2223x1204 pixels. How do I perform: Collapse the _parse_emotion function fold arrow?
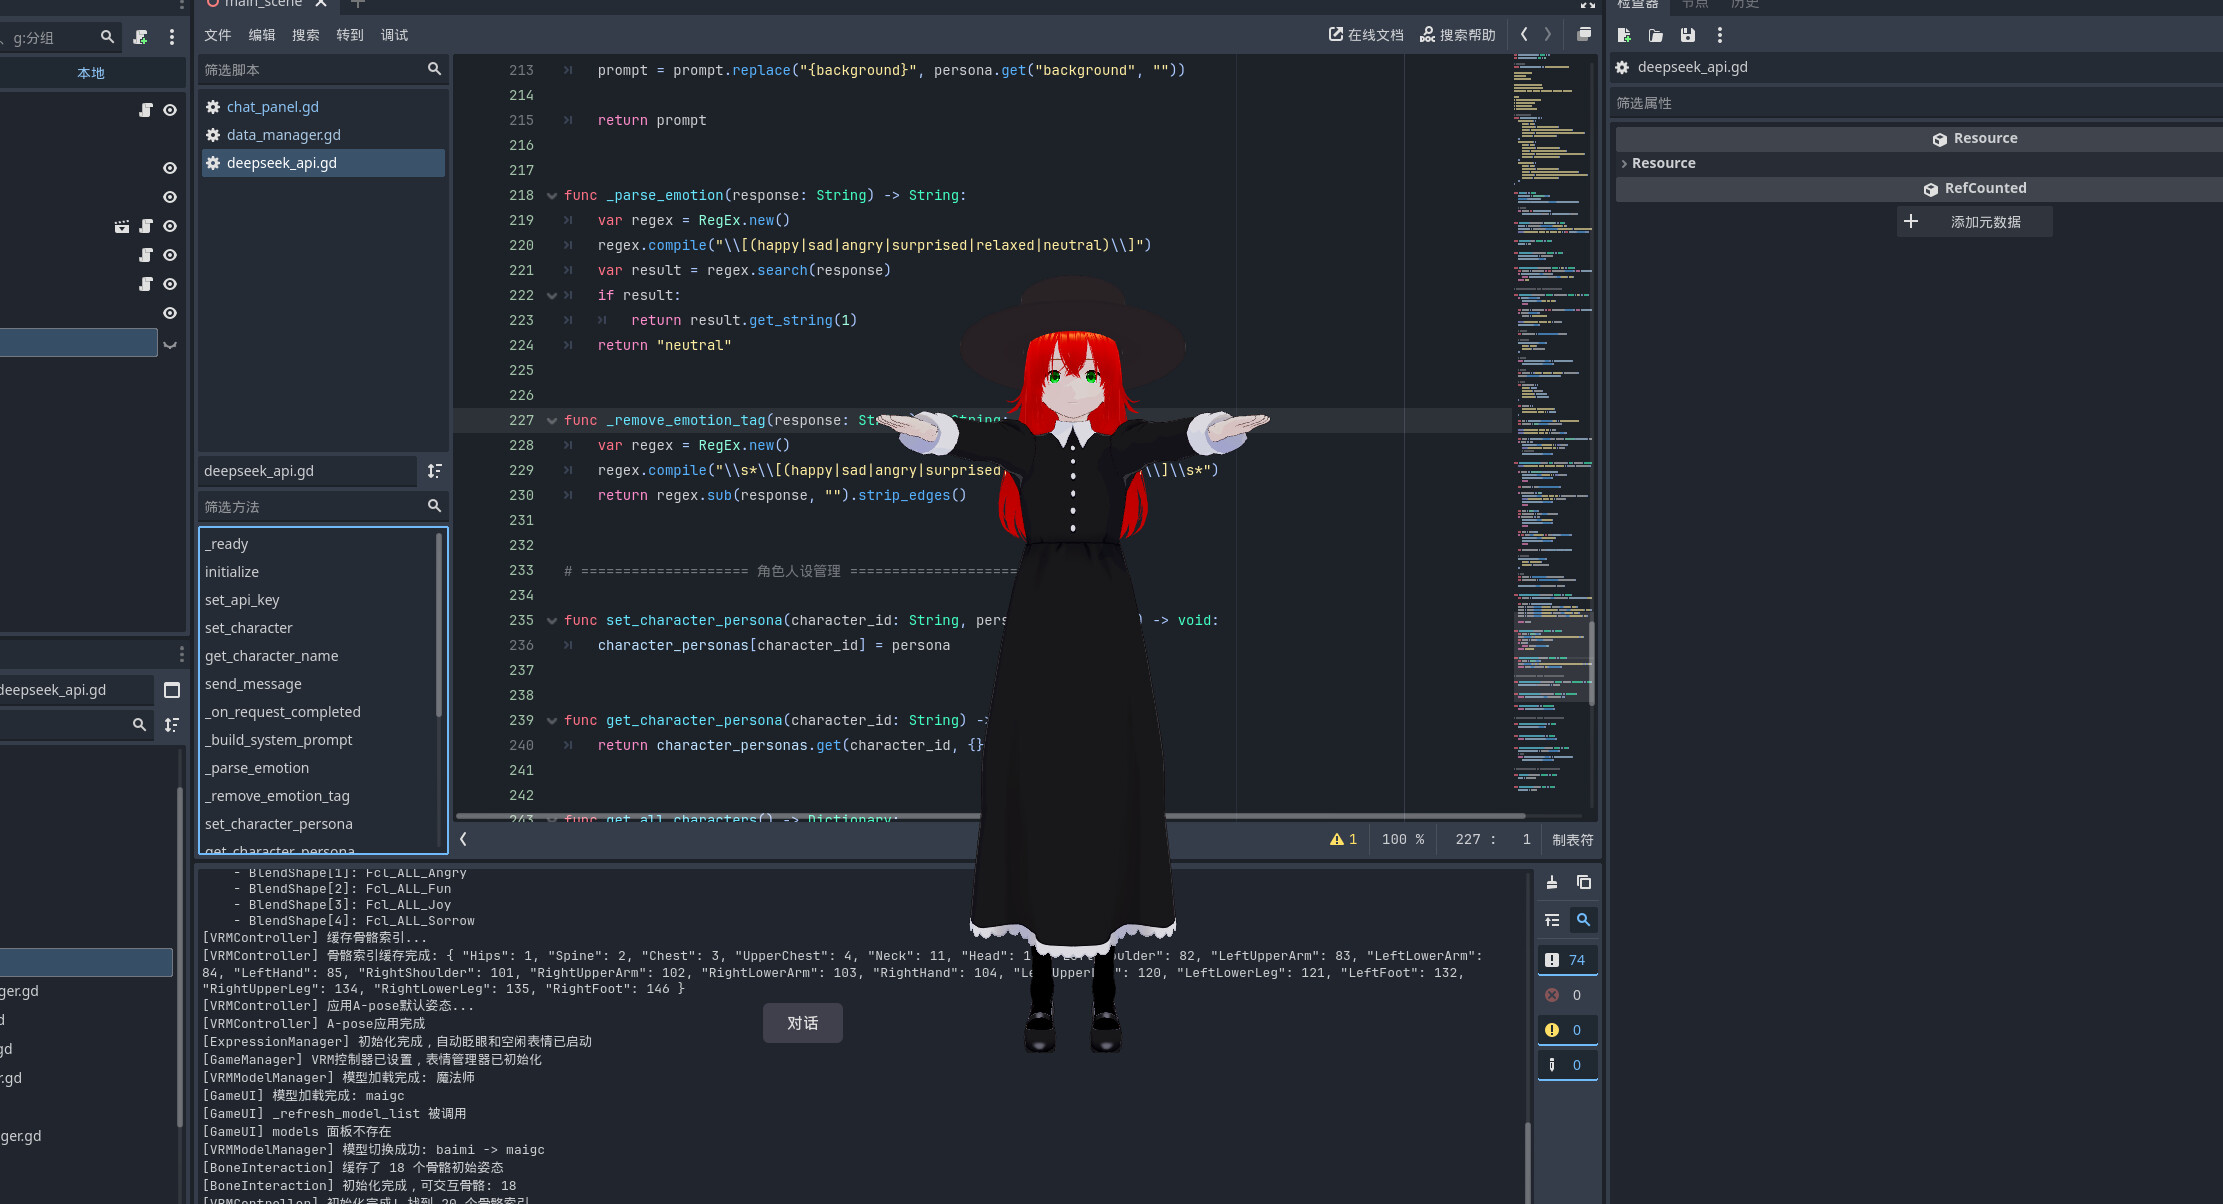(x=552, y=194)
